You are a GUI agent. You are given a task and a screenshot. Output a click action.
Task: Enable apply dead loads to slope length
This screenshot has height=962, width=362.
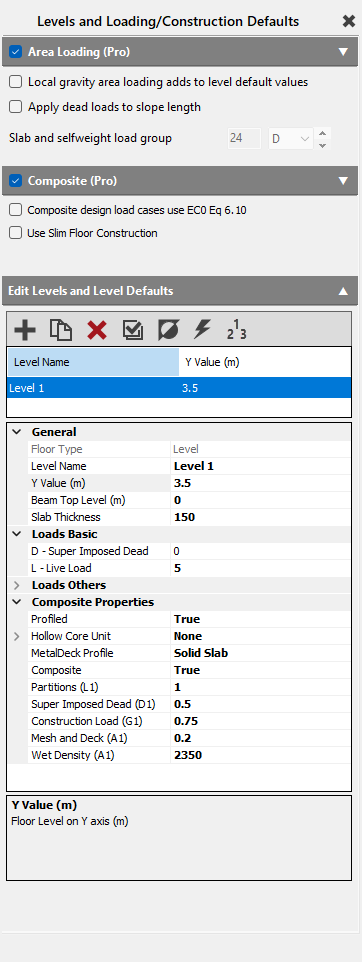16,107
